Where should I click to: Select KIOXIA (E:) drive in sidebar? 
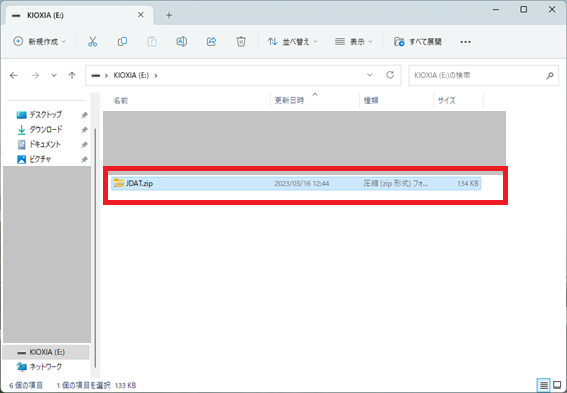46,352
